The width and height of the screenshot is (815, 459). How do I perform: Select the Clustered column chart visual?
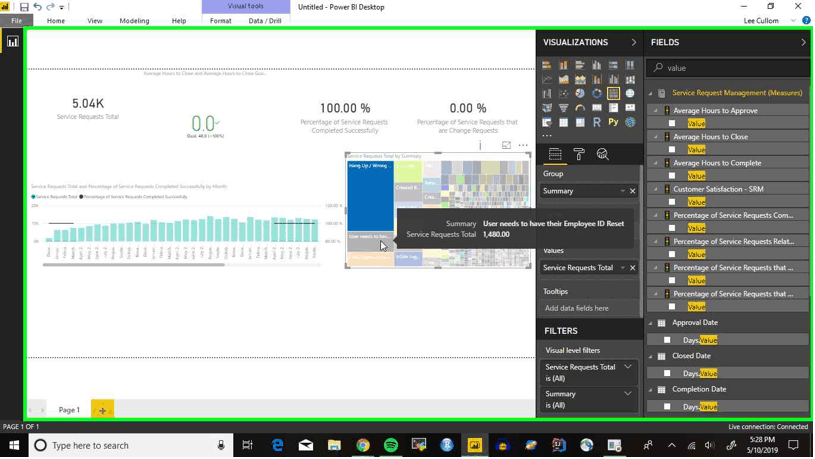click(597, 65)
